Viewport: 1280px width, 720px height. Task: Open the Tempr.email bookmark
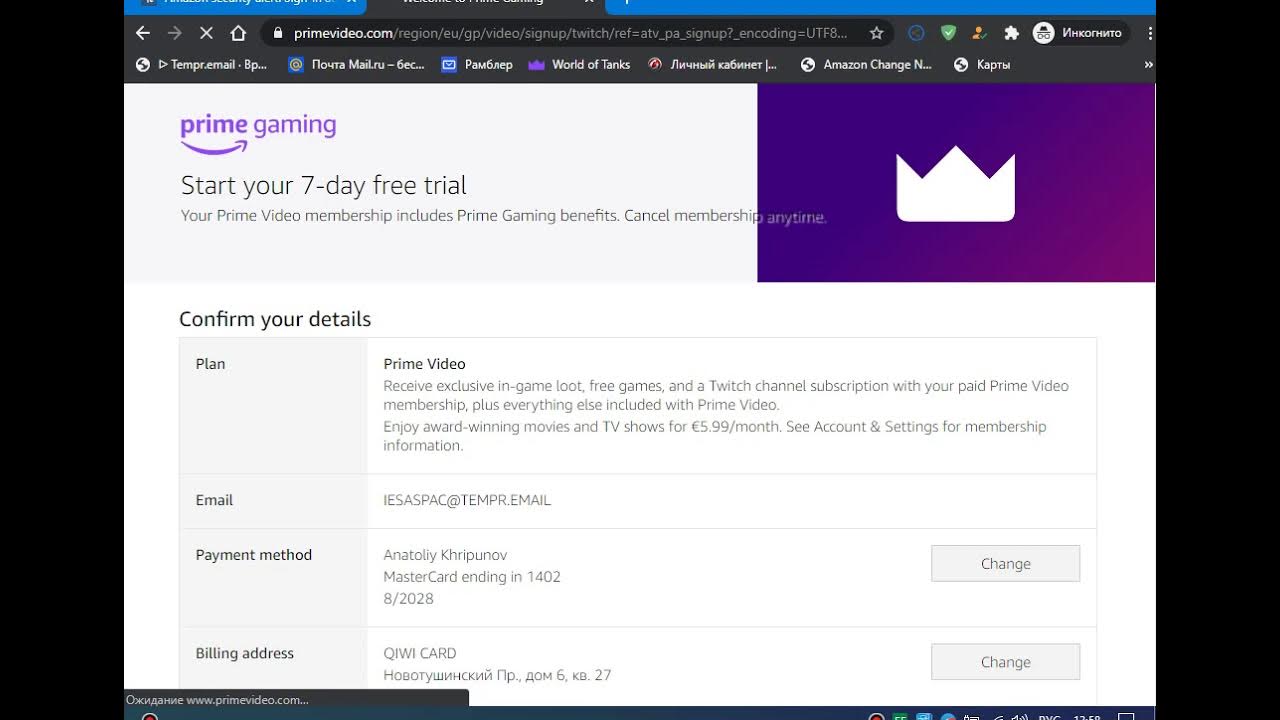202,64
